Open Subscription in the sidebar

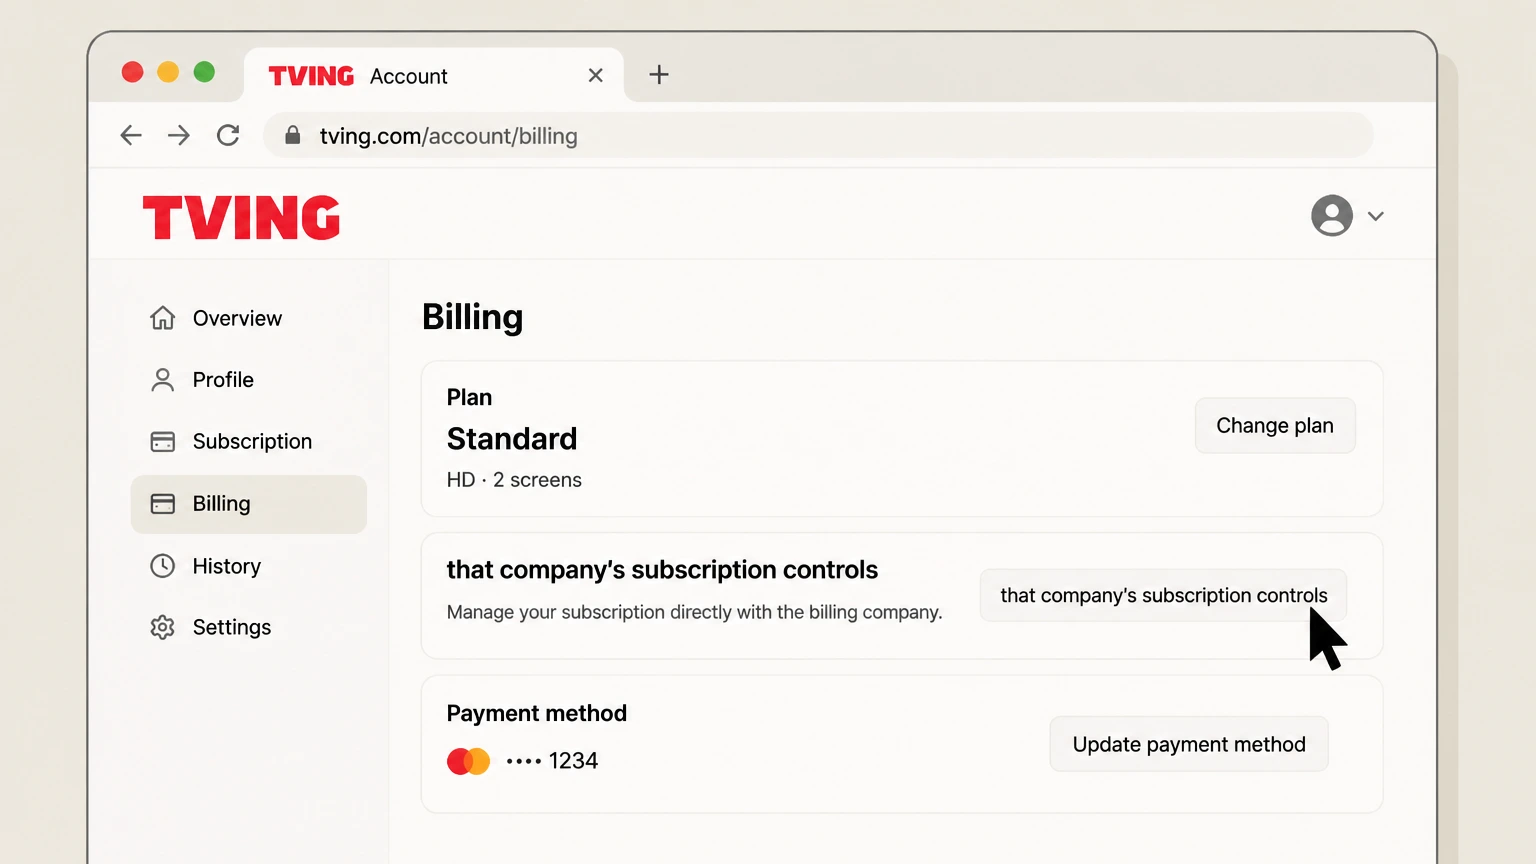249,442
